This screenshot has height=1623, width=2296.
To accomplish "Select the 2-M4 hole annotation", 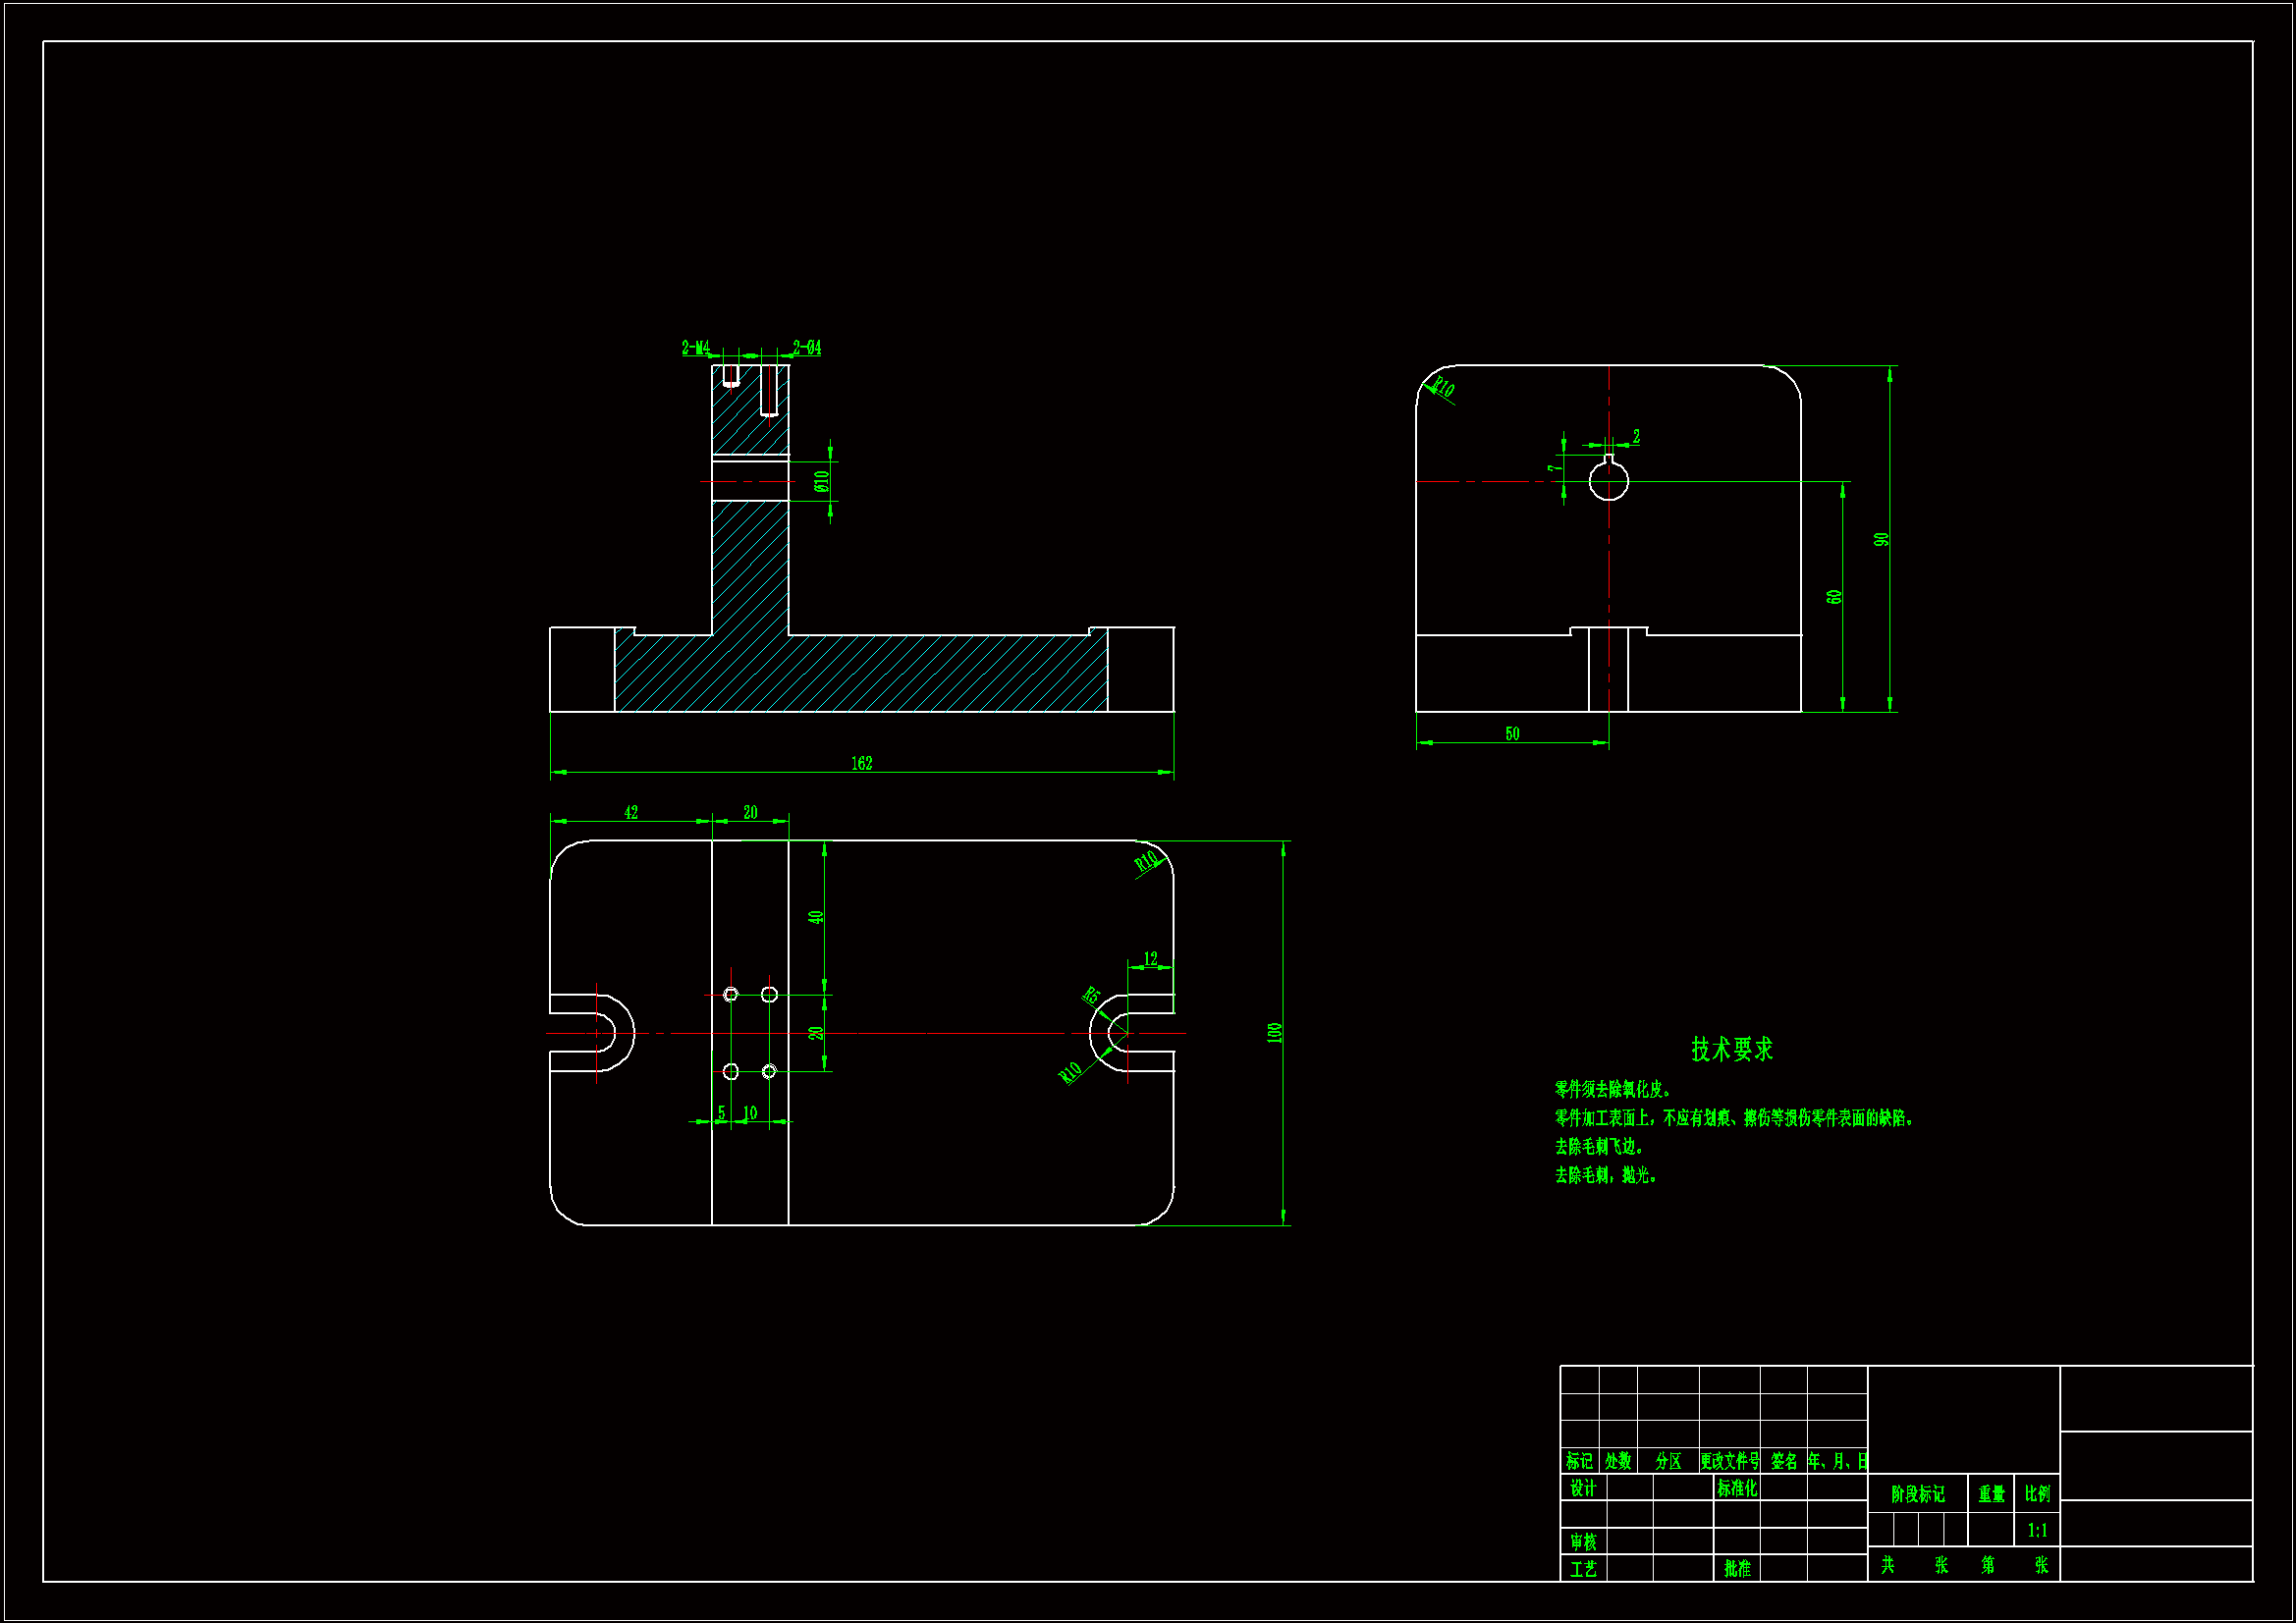I will (695, 347).
